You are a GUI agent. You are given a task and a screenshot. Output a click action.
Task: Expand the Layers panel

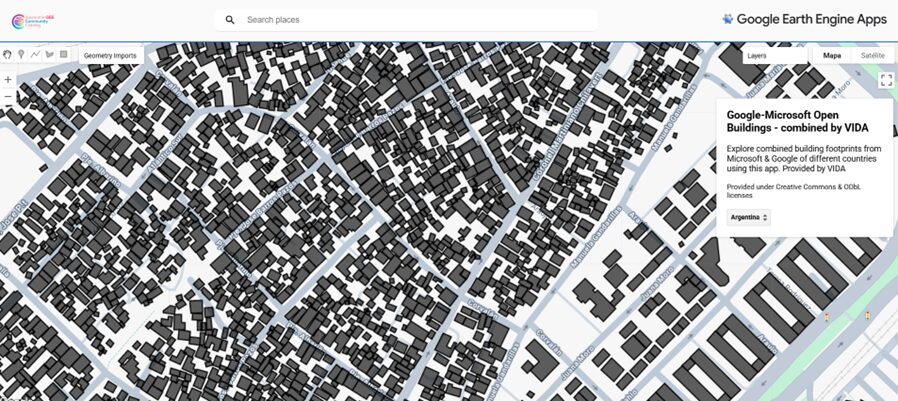757,56
